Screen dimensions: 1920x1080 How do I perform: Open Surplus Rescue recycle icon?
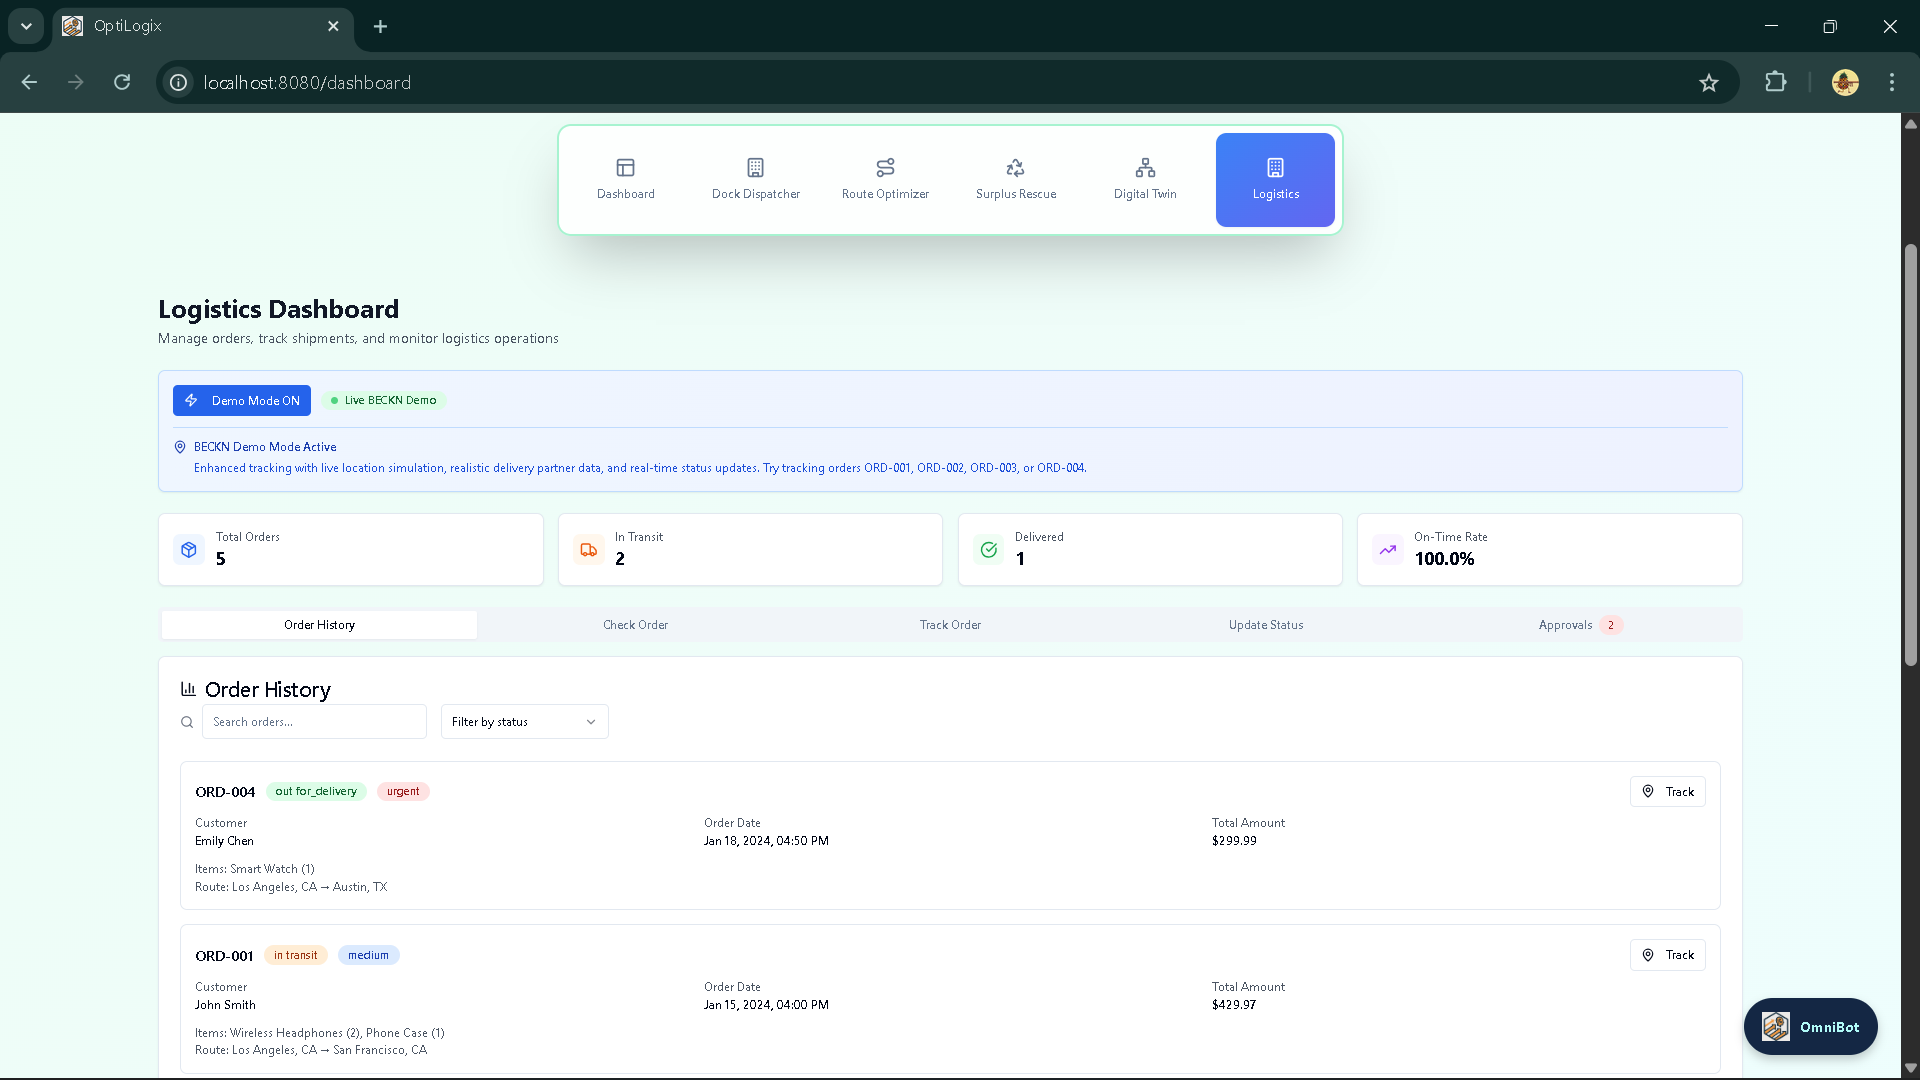click(1015, 167)
